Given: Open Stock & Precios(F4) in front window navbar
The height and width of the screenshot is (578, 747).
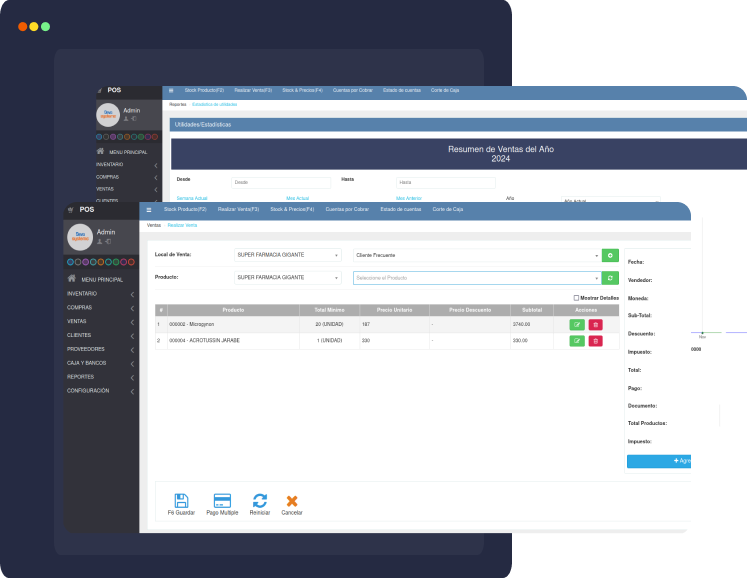Looking at the screenshot, I should point(292,209).
